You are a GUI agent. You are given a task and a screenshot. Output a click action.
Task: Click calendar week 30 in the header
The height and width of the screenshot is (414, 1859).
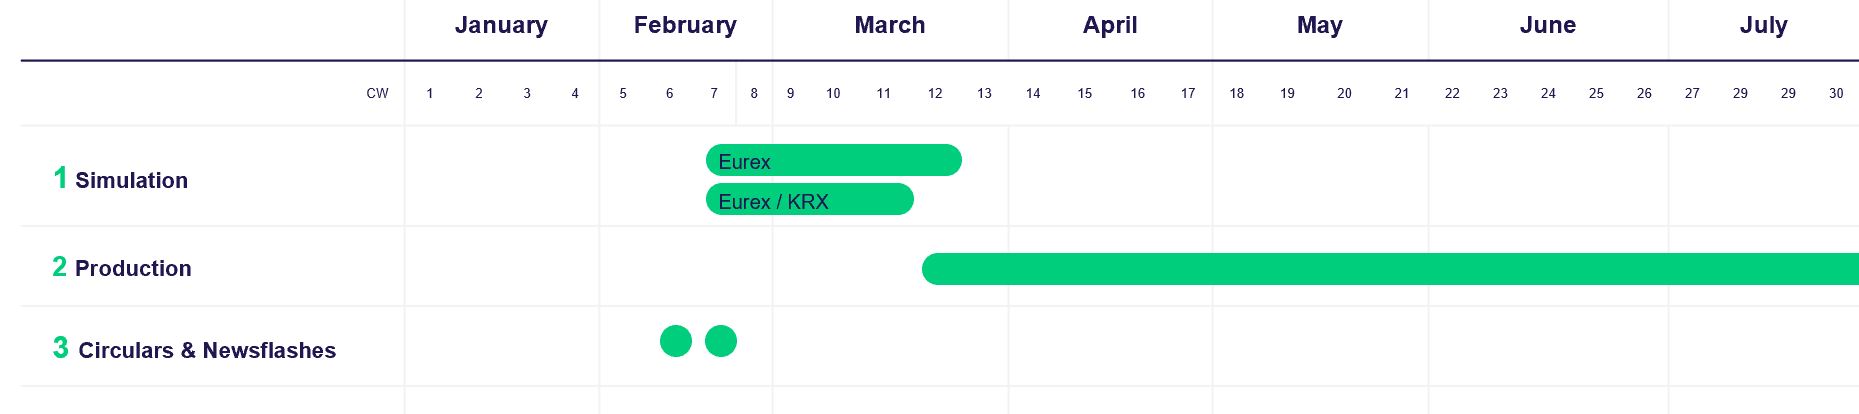(x=1836, y=94)
